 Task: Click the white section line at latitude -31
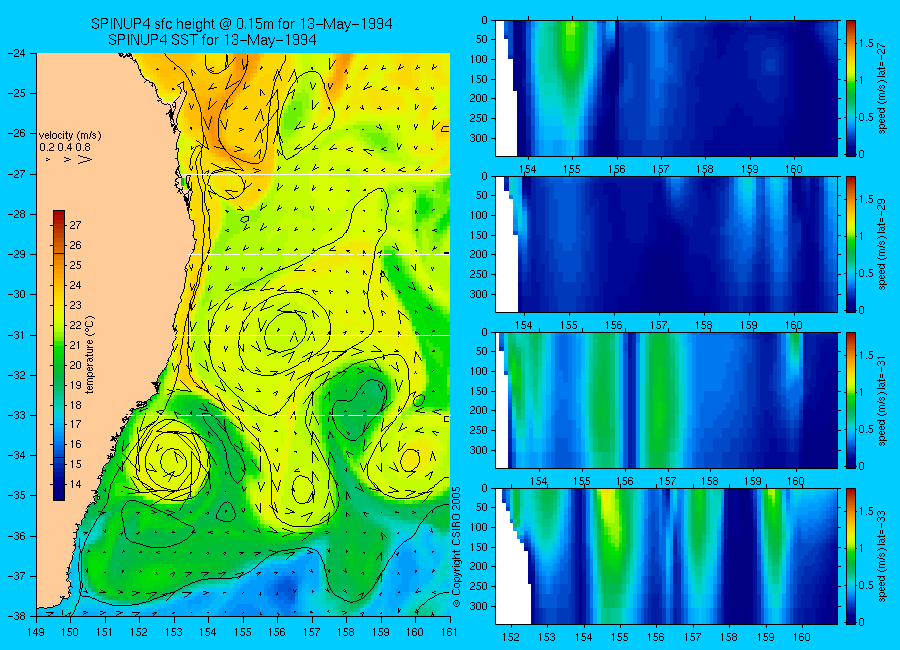311,335
